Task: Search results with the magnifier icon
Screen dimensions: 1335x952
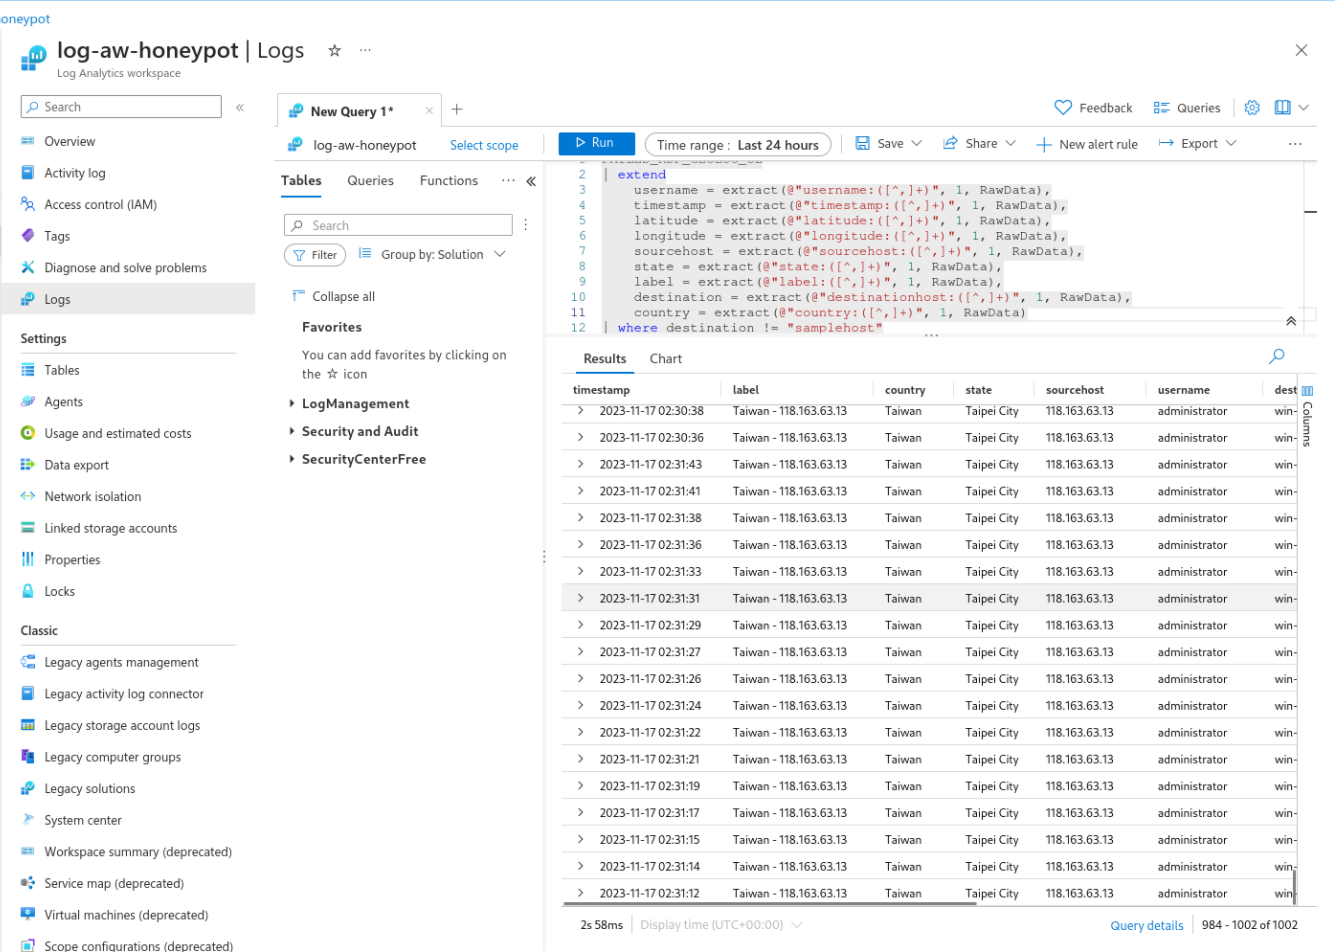Action: (1277, 356)
